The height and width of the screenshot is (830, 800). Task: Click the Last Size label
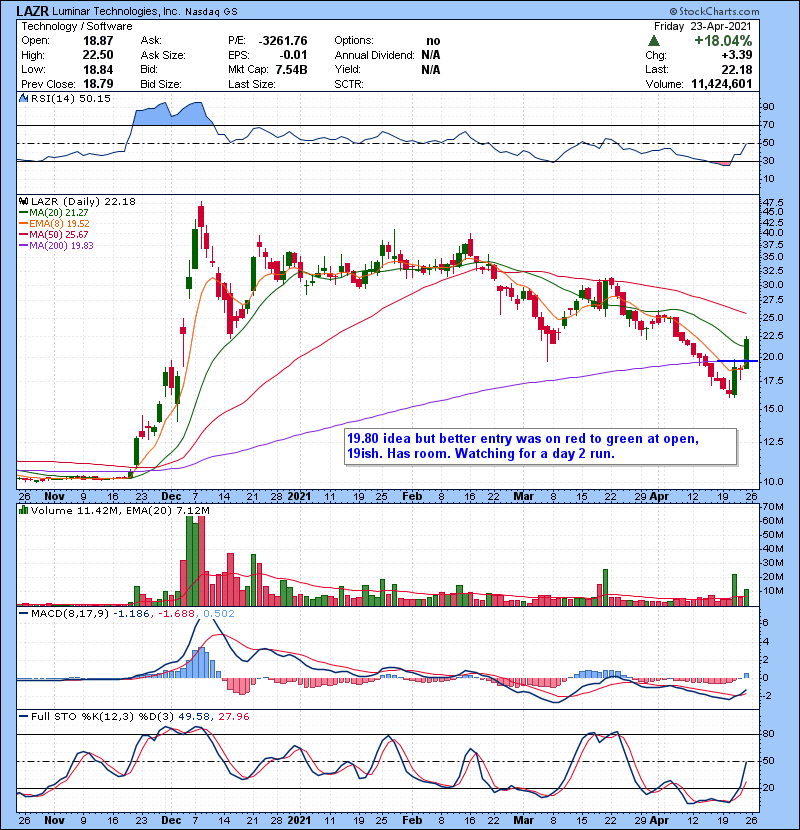(252, 84)
